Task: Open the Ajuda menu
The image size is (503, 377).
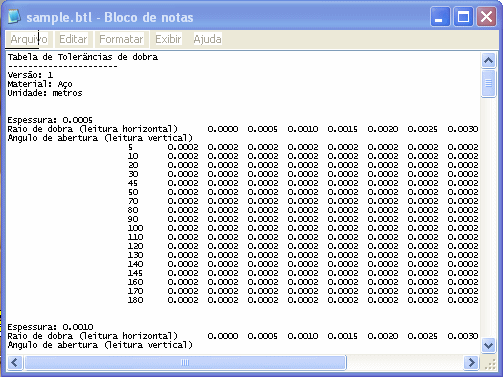Action: [207, 39]
